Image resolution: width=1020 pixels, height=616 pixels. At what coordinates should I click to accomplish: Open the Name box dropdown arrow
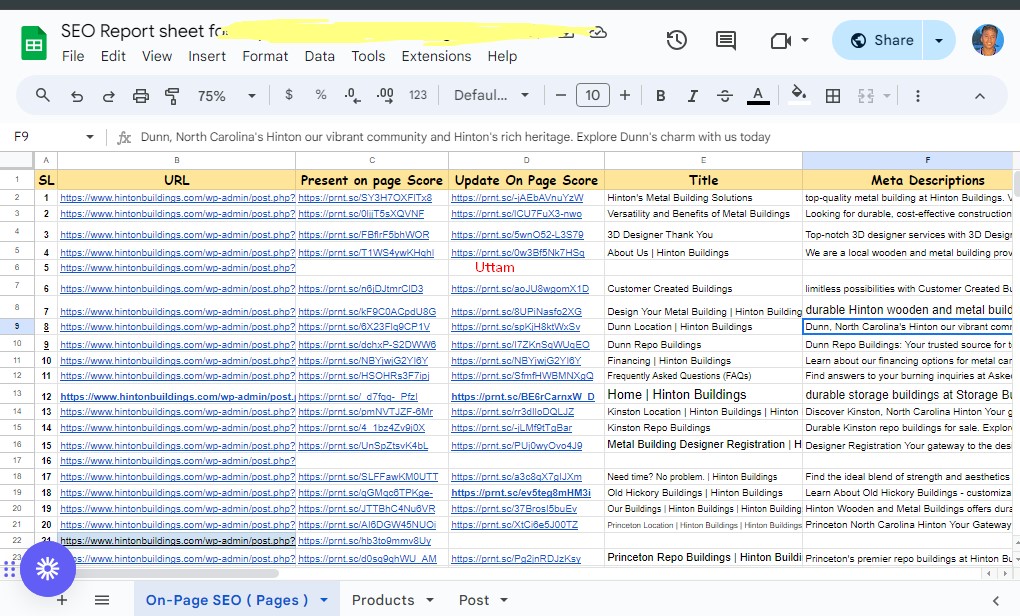click(x=90, y=137)
